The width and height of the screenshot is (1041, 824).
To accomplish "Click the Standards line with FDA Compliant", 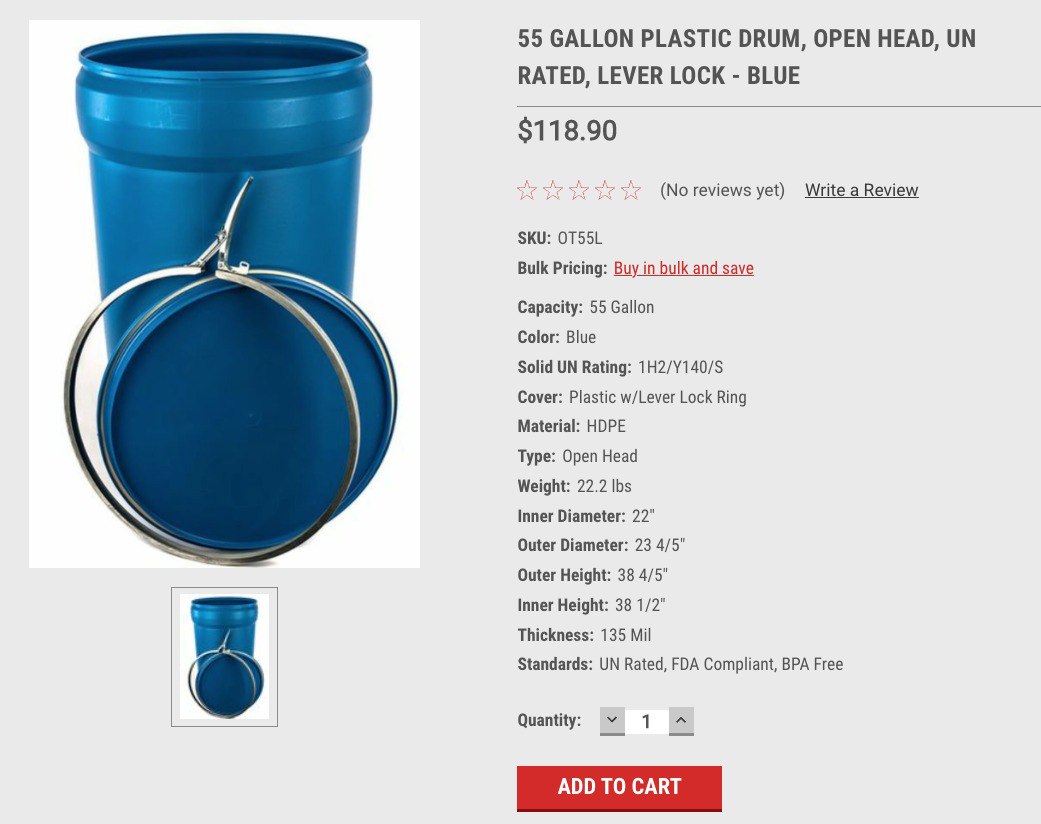I will pyautogui.click(x=681, y=665).
